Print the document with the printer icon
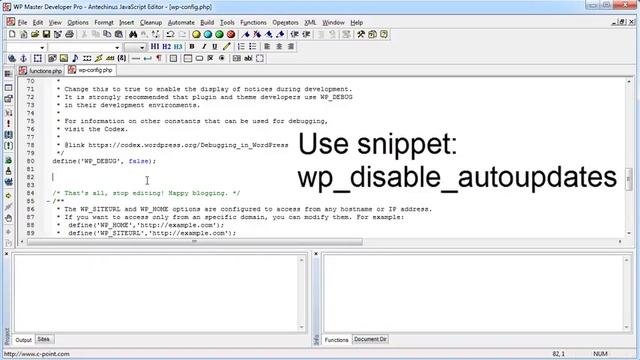Image resolution: width=640 pixels, height=360 pixels. (69, 34)
